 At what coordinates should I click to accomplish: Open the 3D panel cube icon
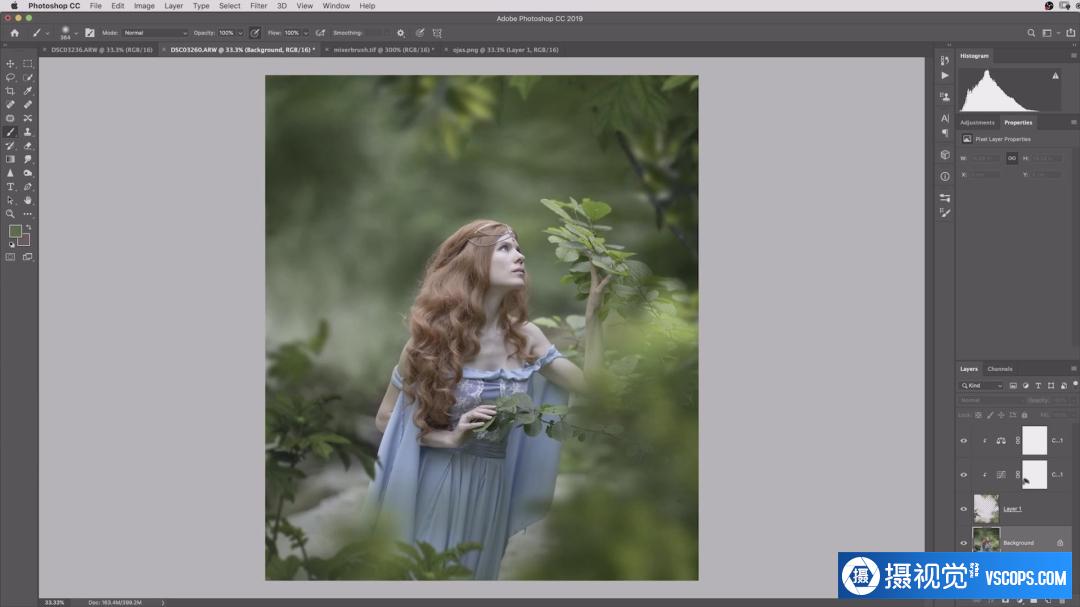tap(944, 155)
